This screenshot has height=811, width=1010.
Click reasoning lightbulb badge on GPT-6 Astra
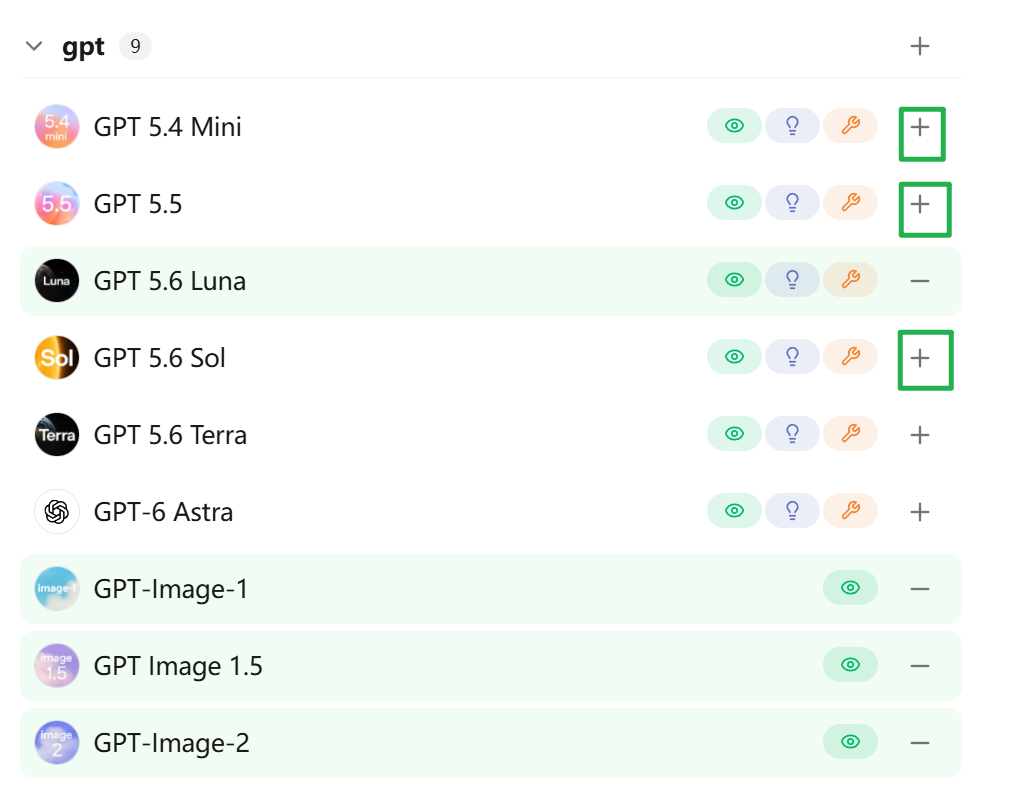coord(792,511)
